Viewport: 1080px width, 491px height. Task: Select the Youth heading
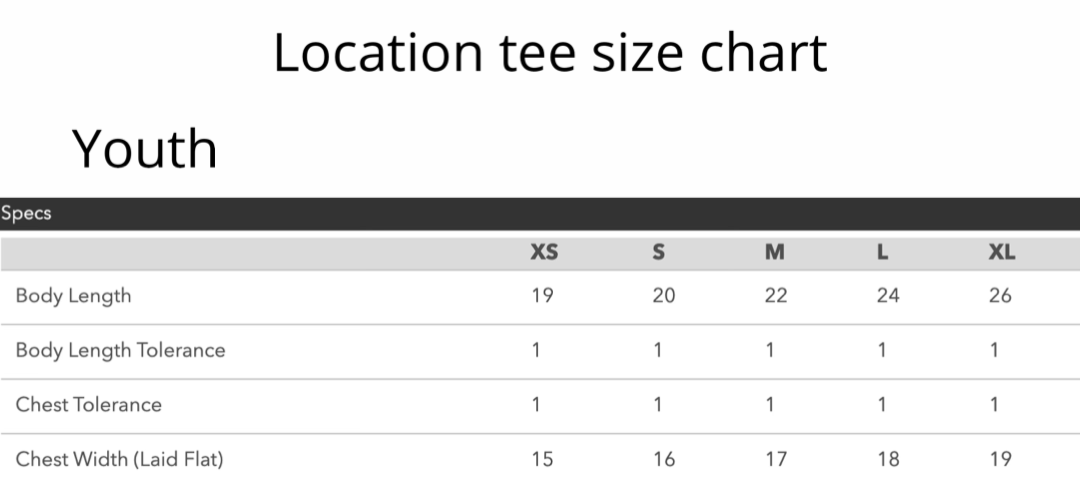(x=145, y=149)
